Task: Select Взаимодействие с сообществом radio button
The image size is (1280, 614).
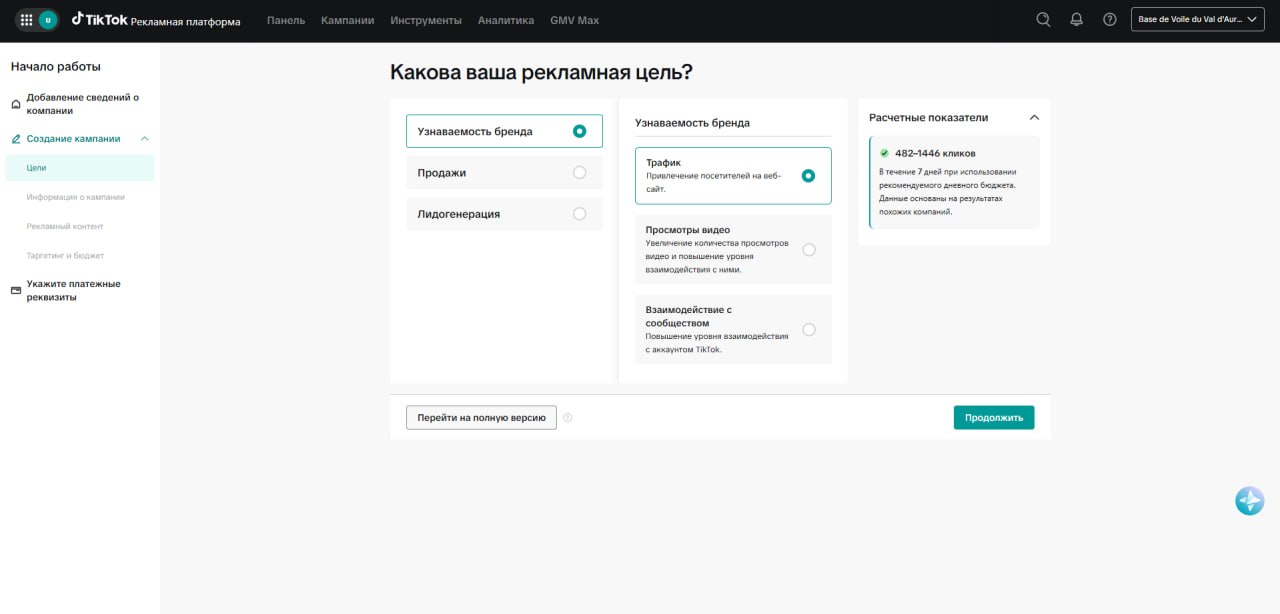Action: (808, 330)
